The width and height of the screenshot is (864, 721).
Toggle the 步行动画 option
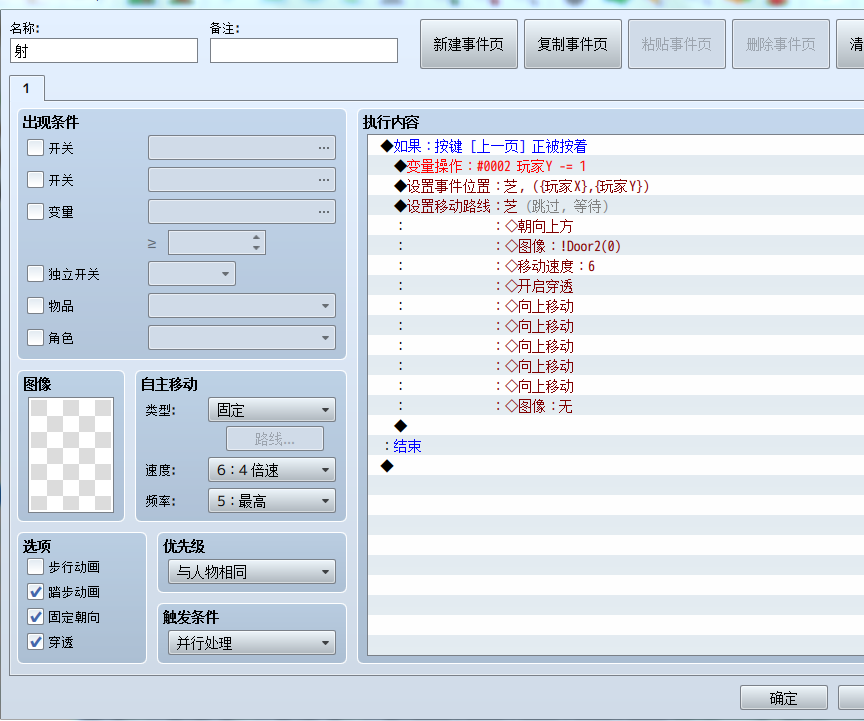click(x=36, y=567)
